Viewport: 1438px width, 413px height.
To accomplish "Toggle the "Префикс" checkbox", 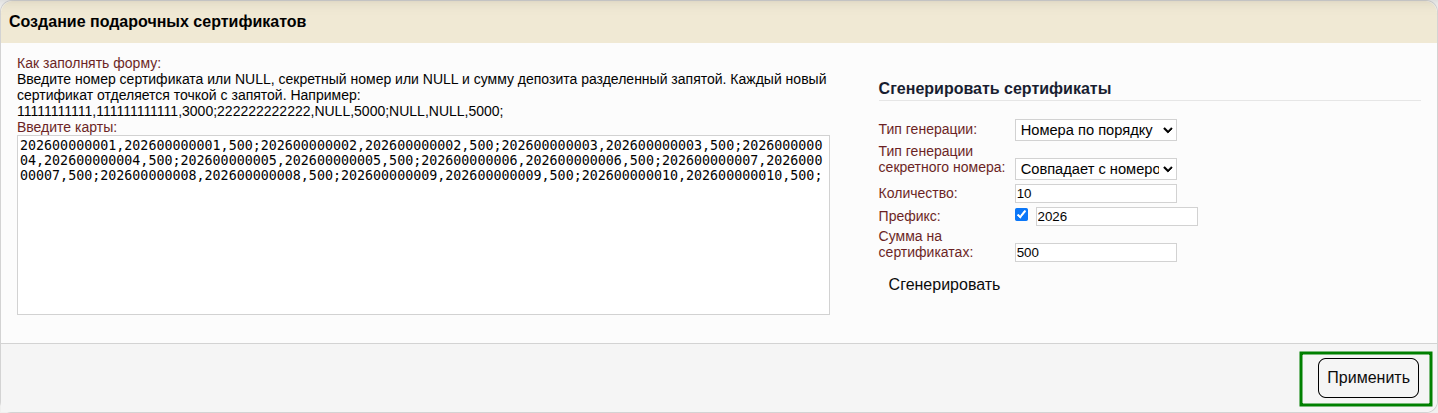I will pyautogui.click(x=1021, y=215).
